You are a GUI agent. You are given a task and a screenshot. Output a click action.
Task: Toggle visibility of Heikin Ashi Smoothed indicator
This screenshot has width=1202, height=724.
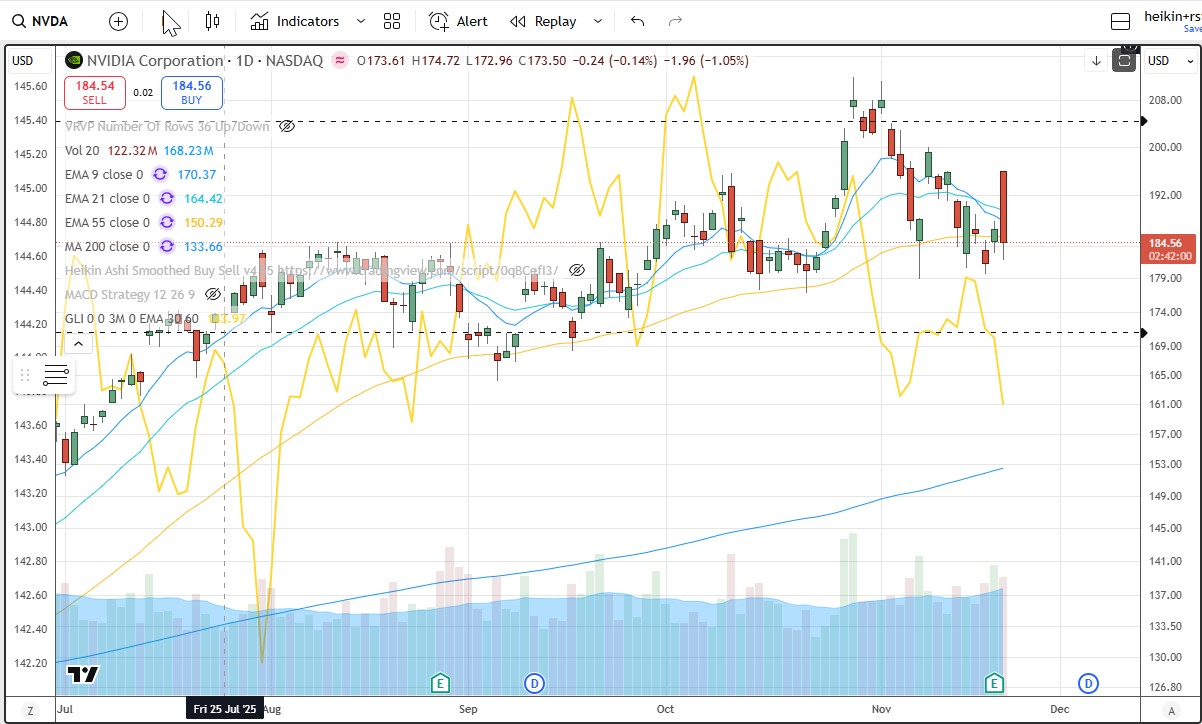click(576, 271)
